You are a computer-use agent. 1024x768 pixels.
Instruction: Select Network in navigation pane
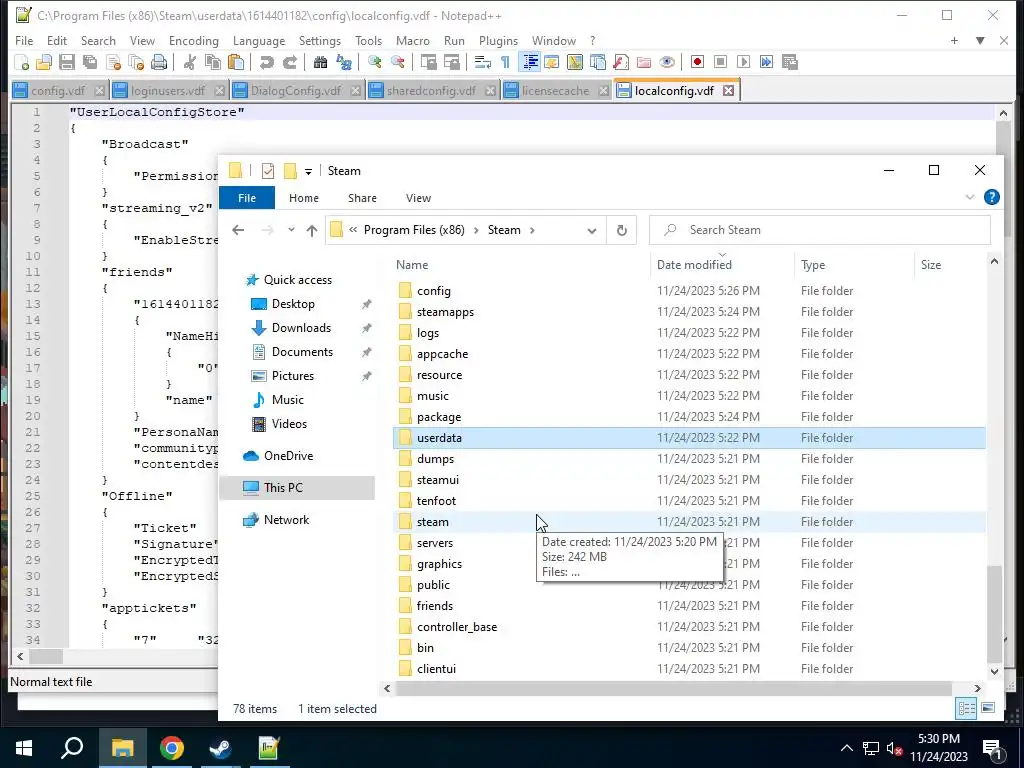(x=286, y=520)
